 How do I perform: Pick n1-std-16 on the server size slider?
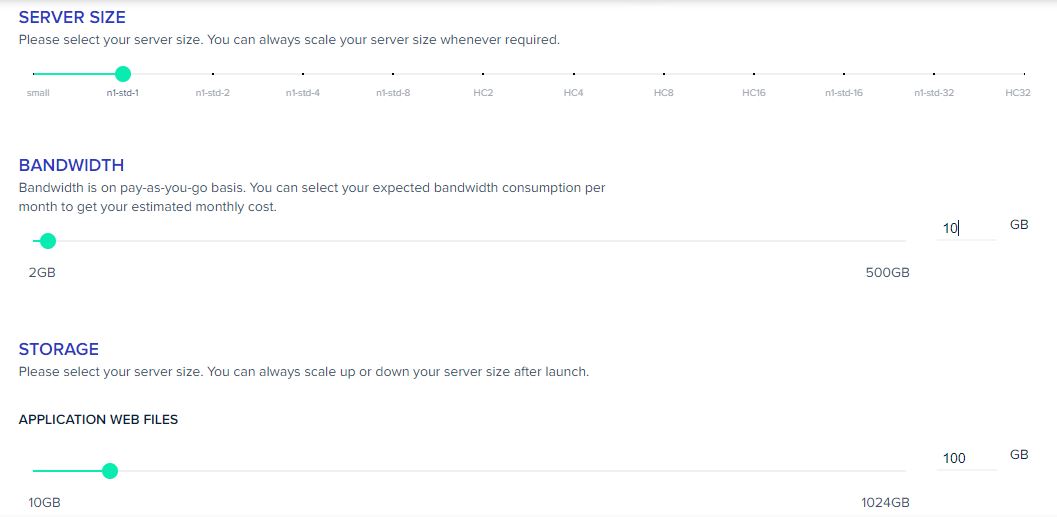pos(844,74)
